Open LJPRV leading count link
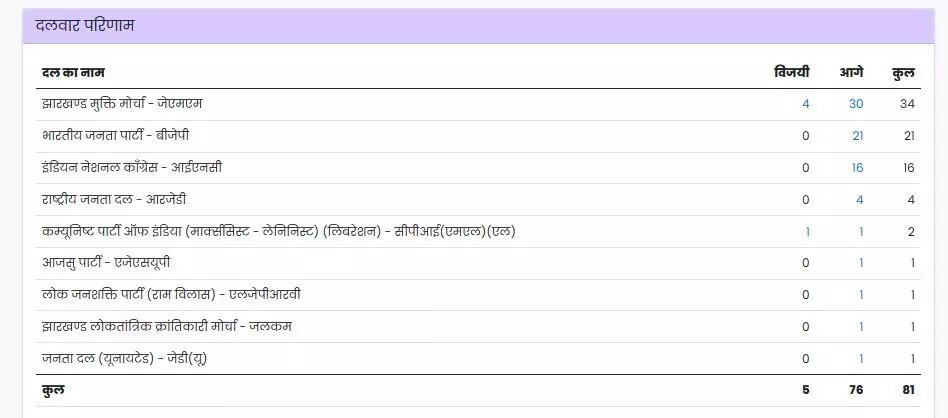The height and width of the screenshot is (418, 948). (x=862, y=295)
